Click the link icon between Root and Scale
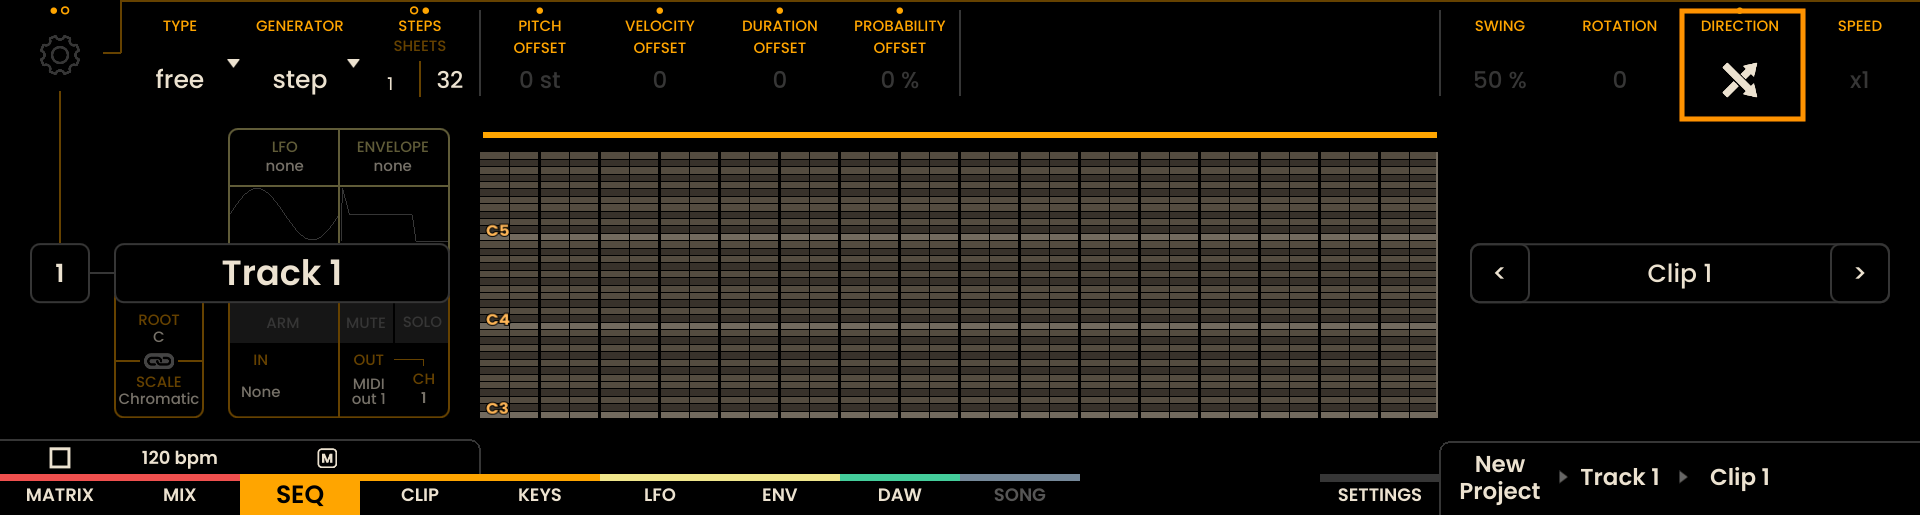Viewport: 1920px width, 515px height. click(159, 361)
